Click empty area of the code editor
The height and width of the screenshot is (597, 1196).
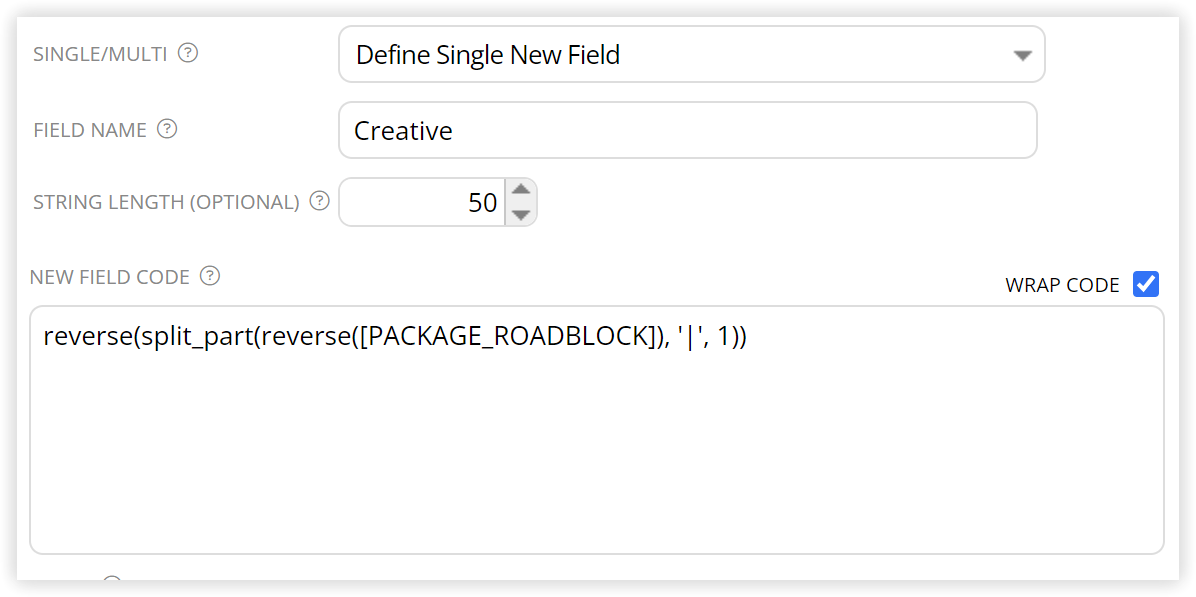point(596,457)
